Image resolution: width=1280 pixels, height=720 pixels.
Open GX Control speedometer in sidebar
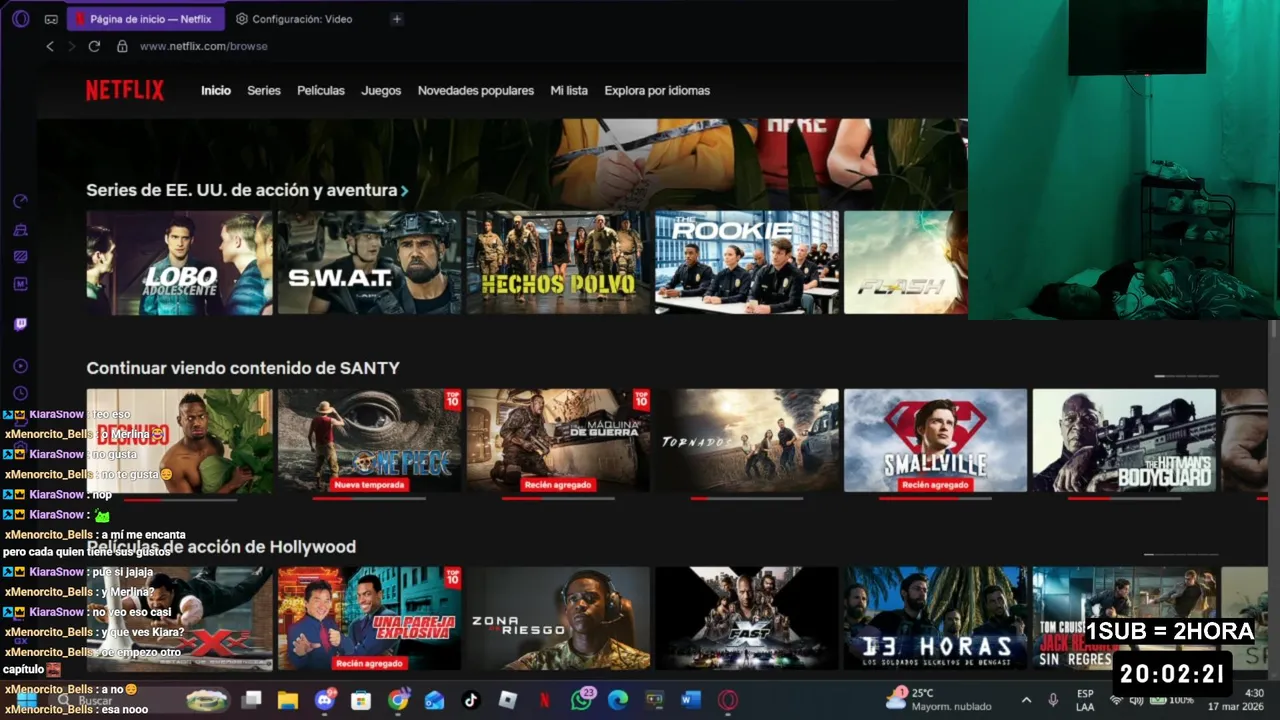(20, 201)
